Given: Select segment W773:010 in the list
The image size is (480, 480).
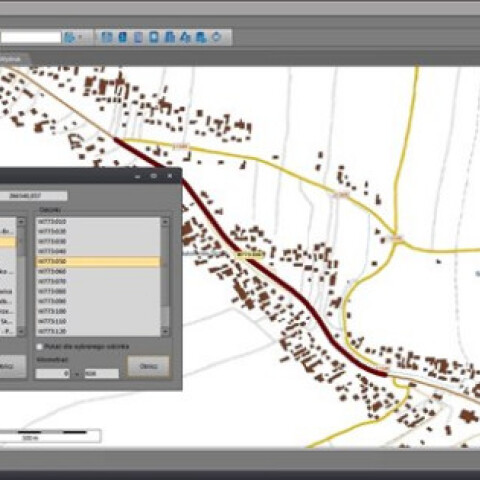Looking at the screenshot, I should 98,222.
